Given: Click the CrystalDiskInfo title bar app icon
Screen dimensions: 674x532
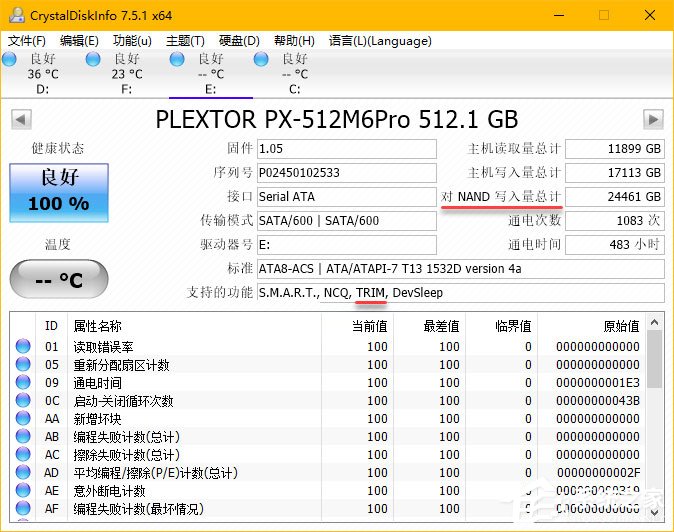Looking at the screenshot, I should pyautogui.click(x=17, y=15).
